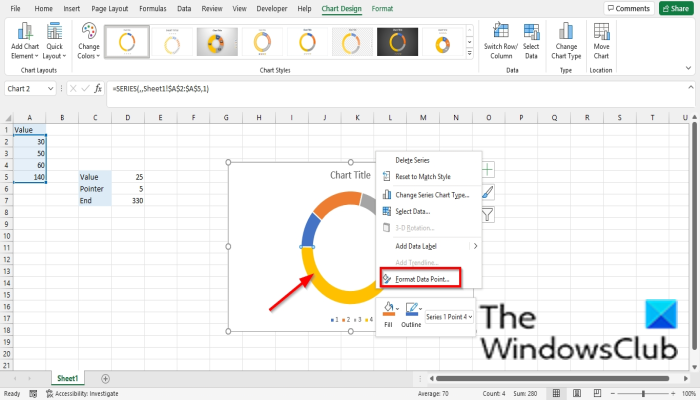Open Change Colors palette

(89, 41)
